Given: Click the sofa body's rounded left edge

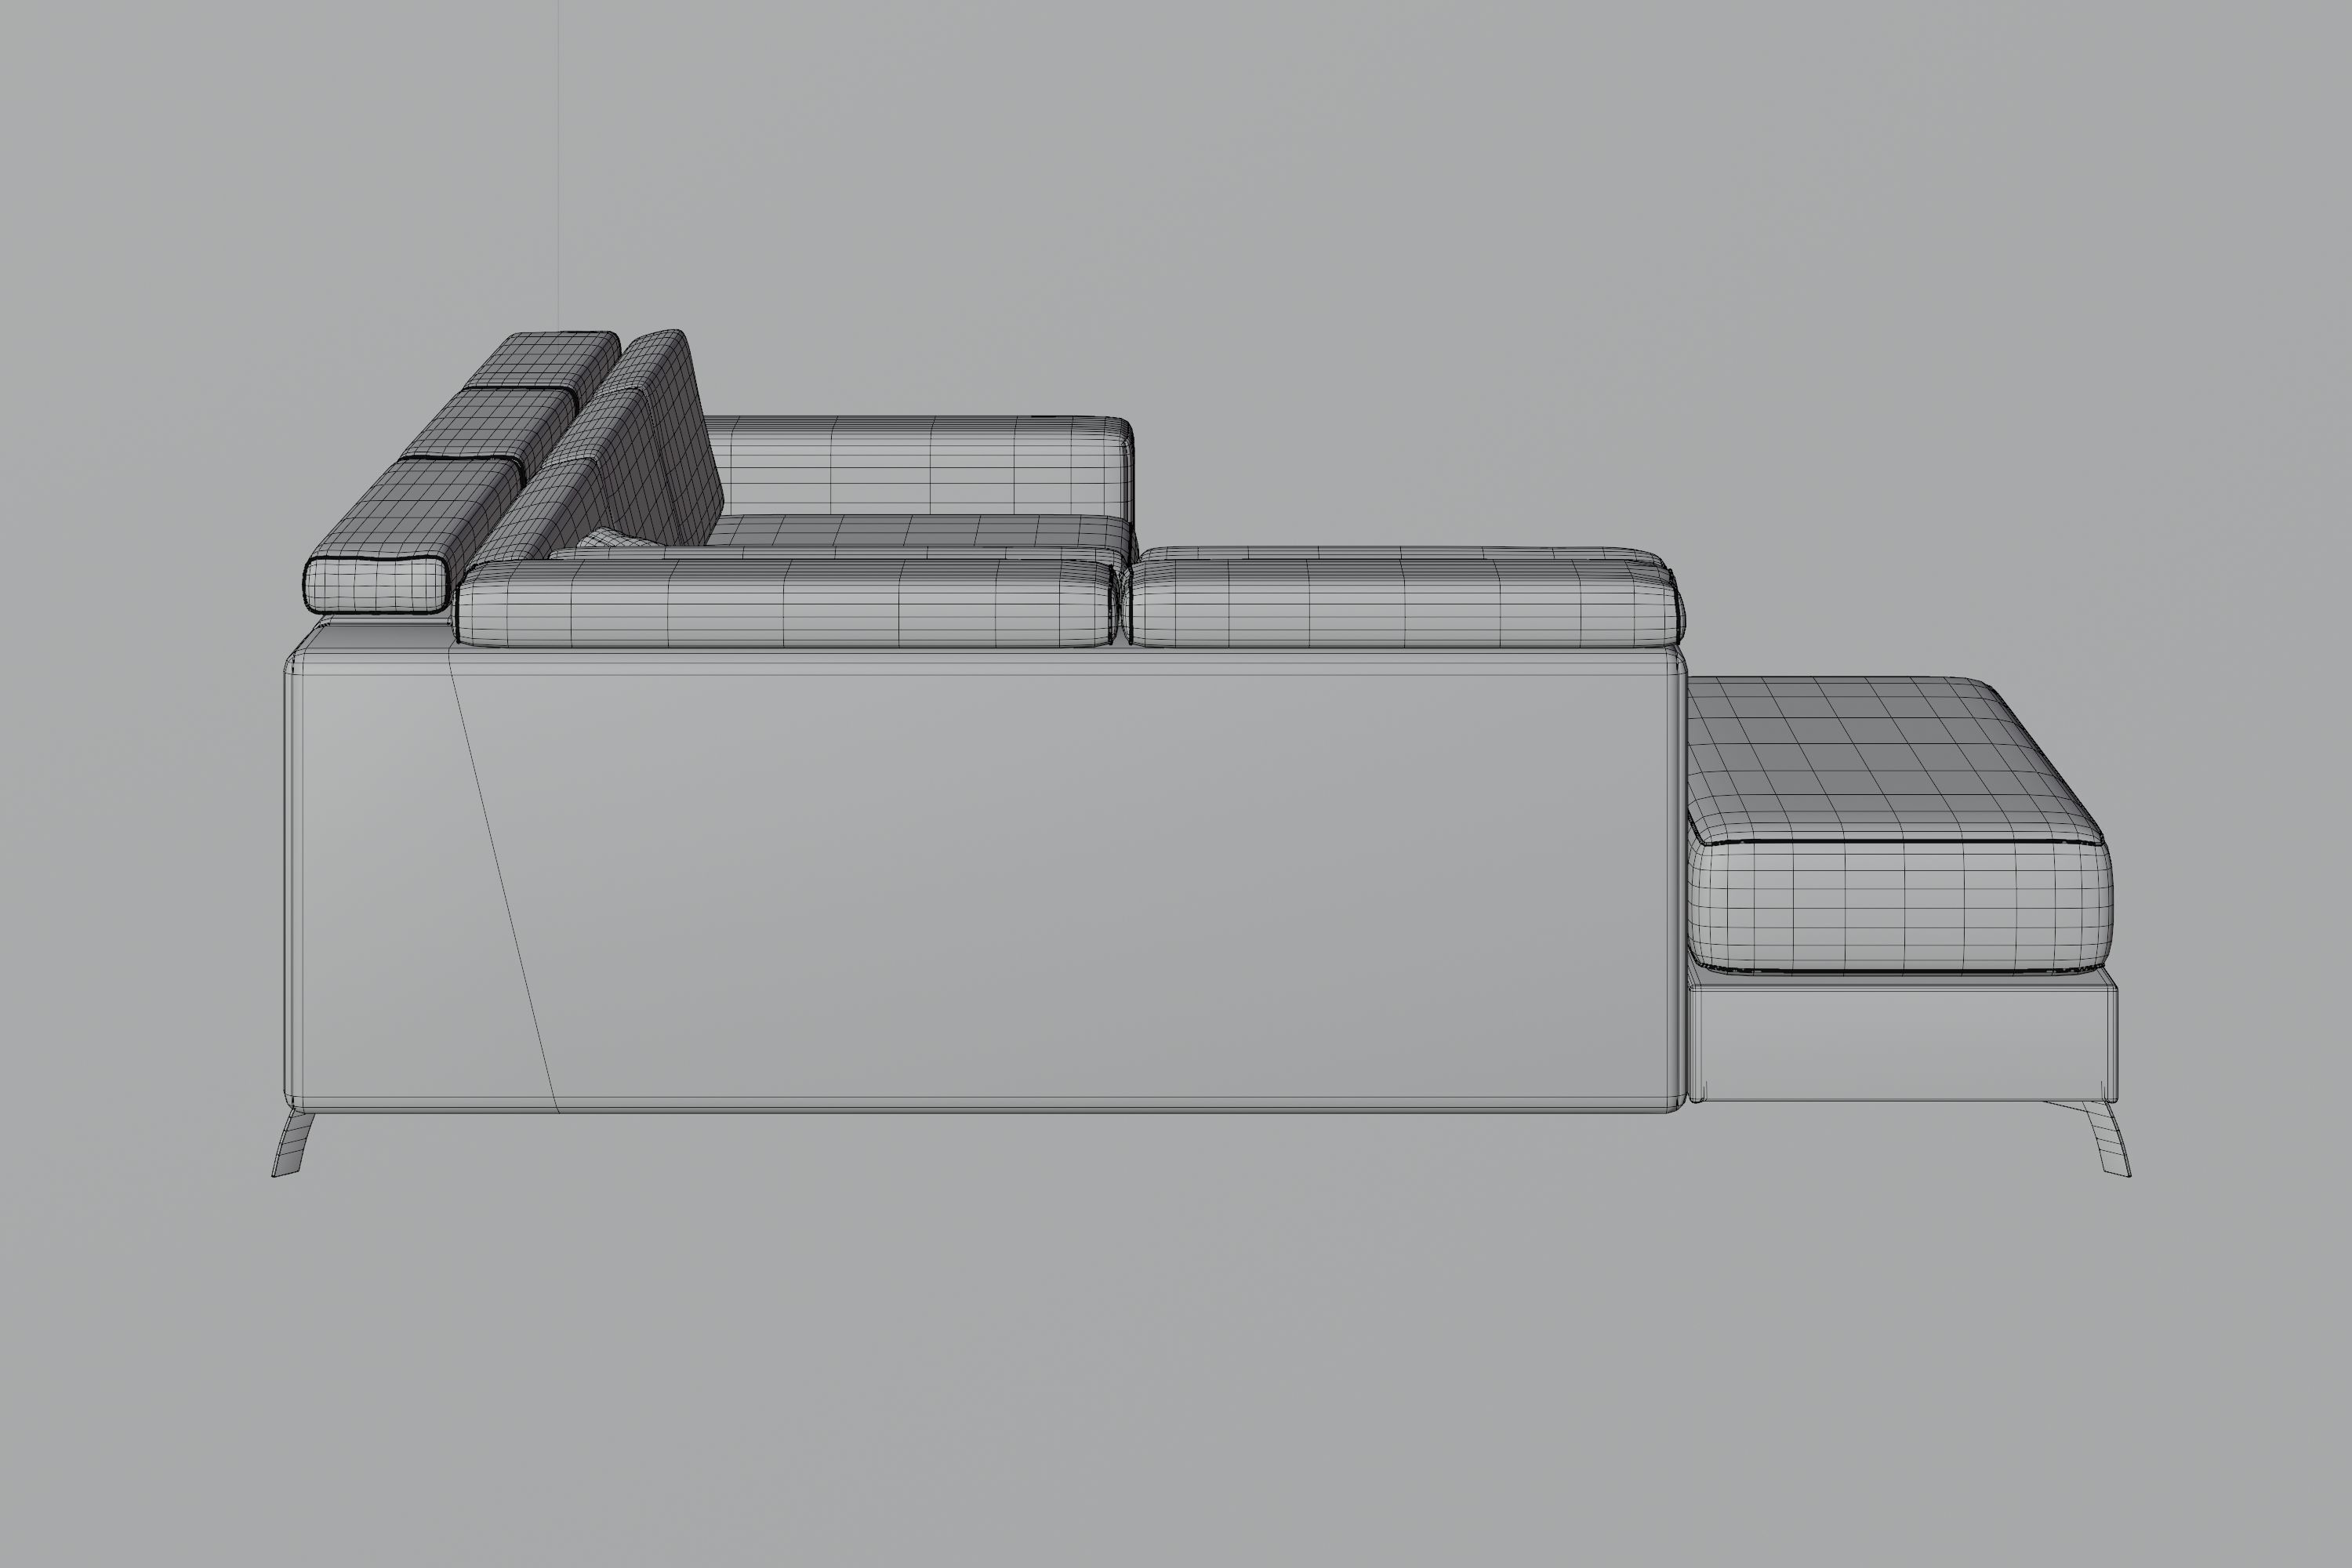Looking at the screenshot, I should click(x=292, y=880).
